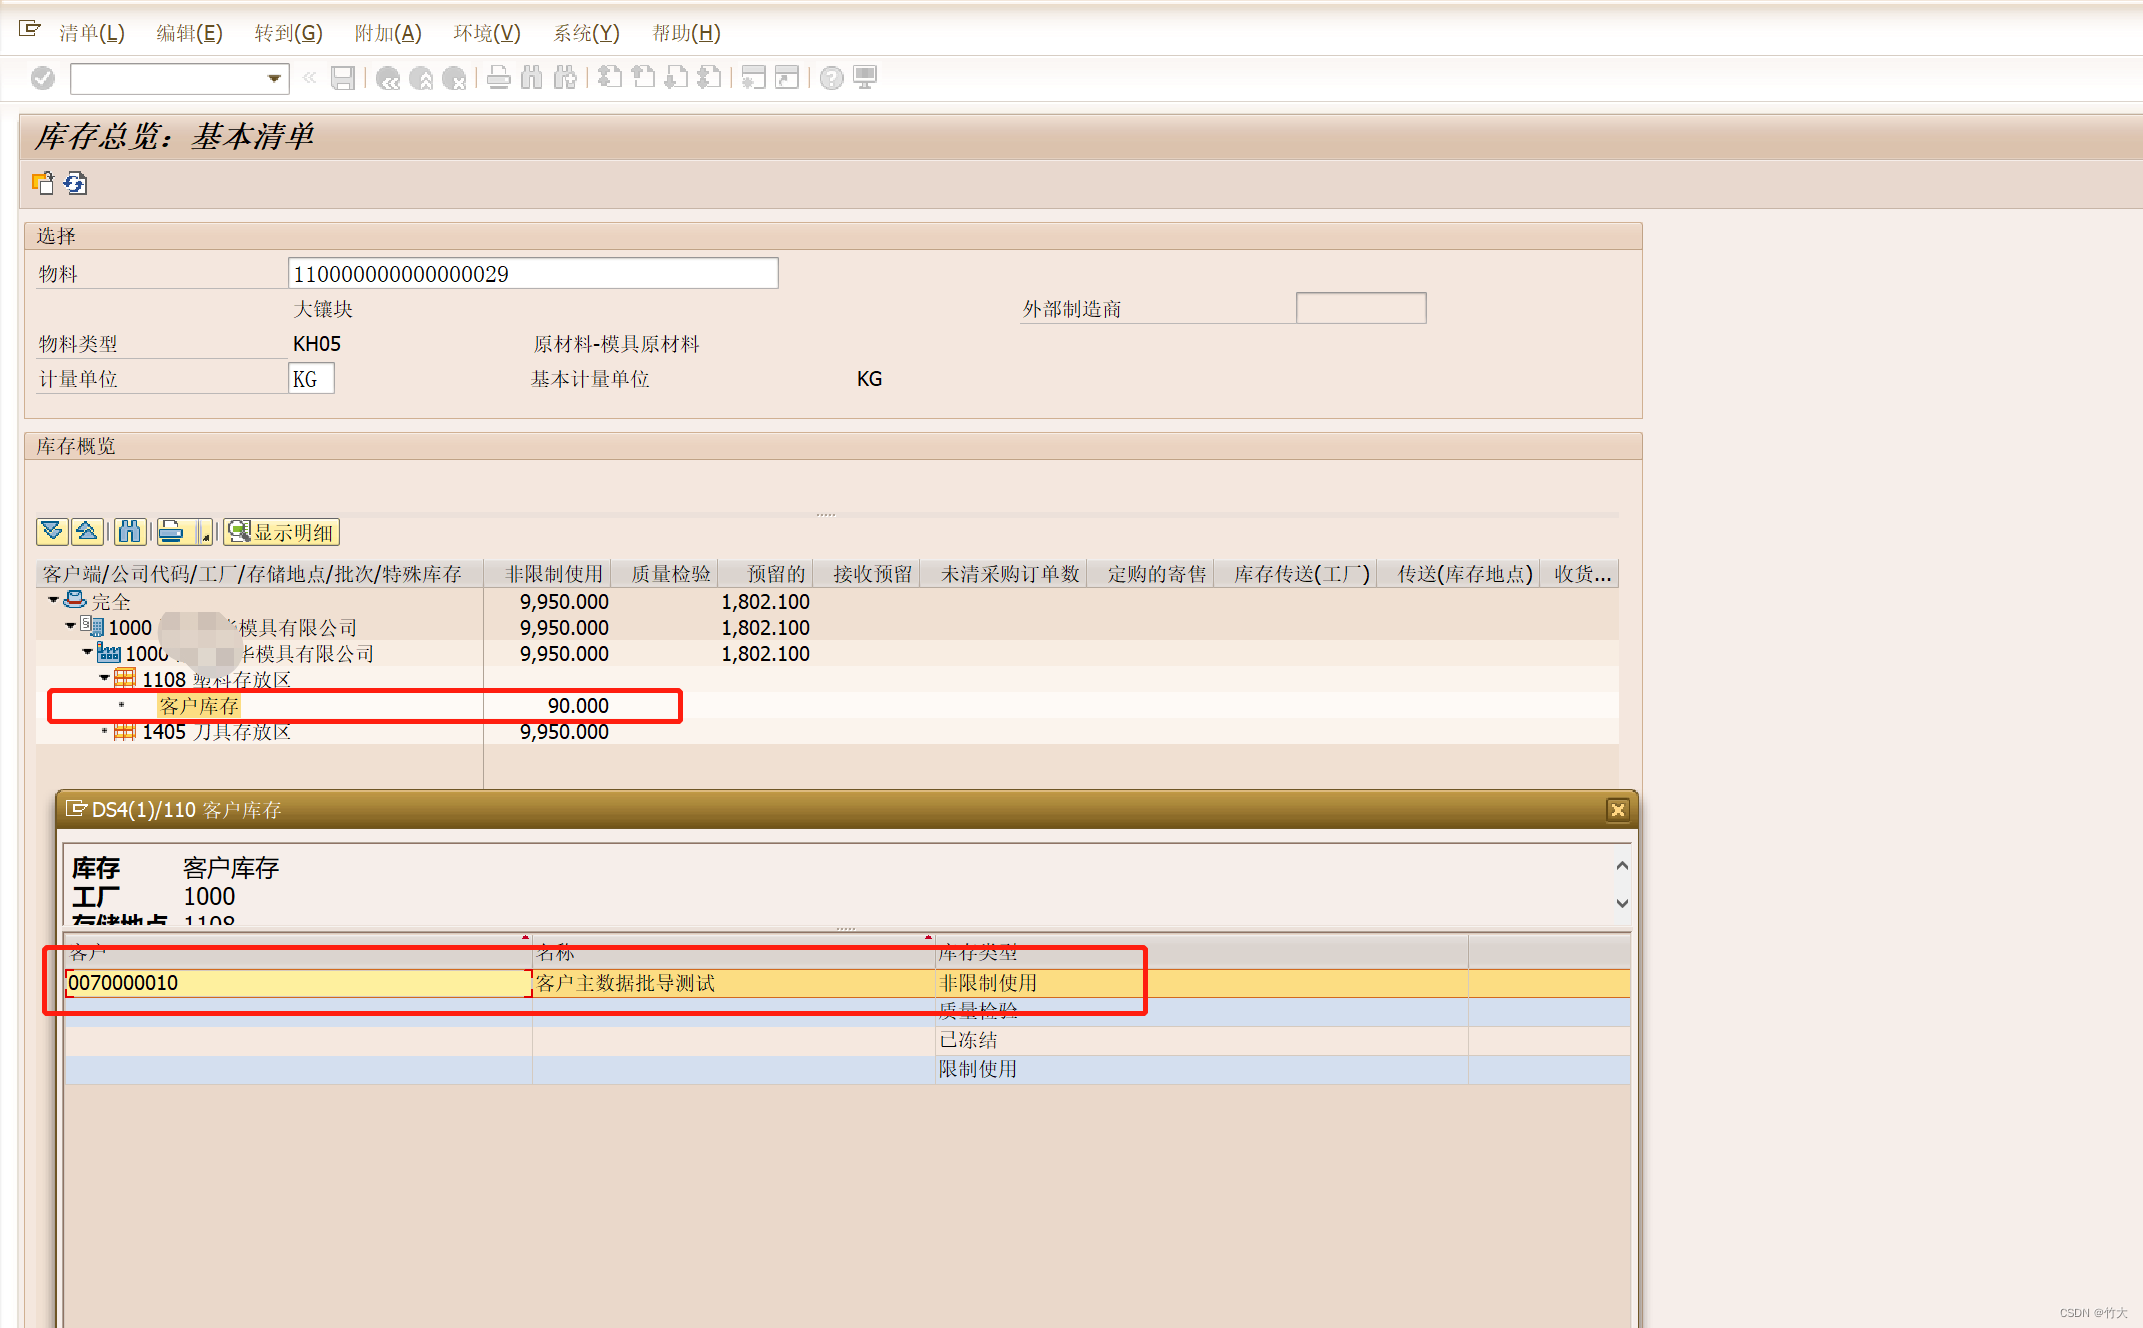2143x1328 pixels.
Task: Click Expand all subtree icon in stock toolbar
Action: 52,531
